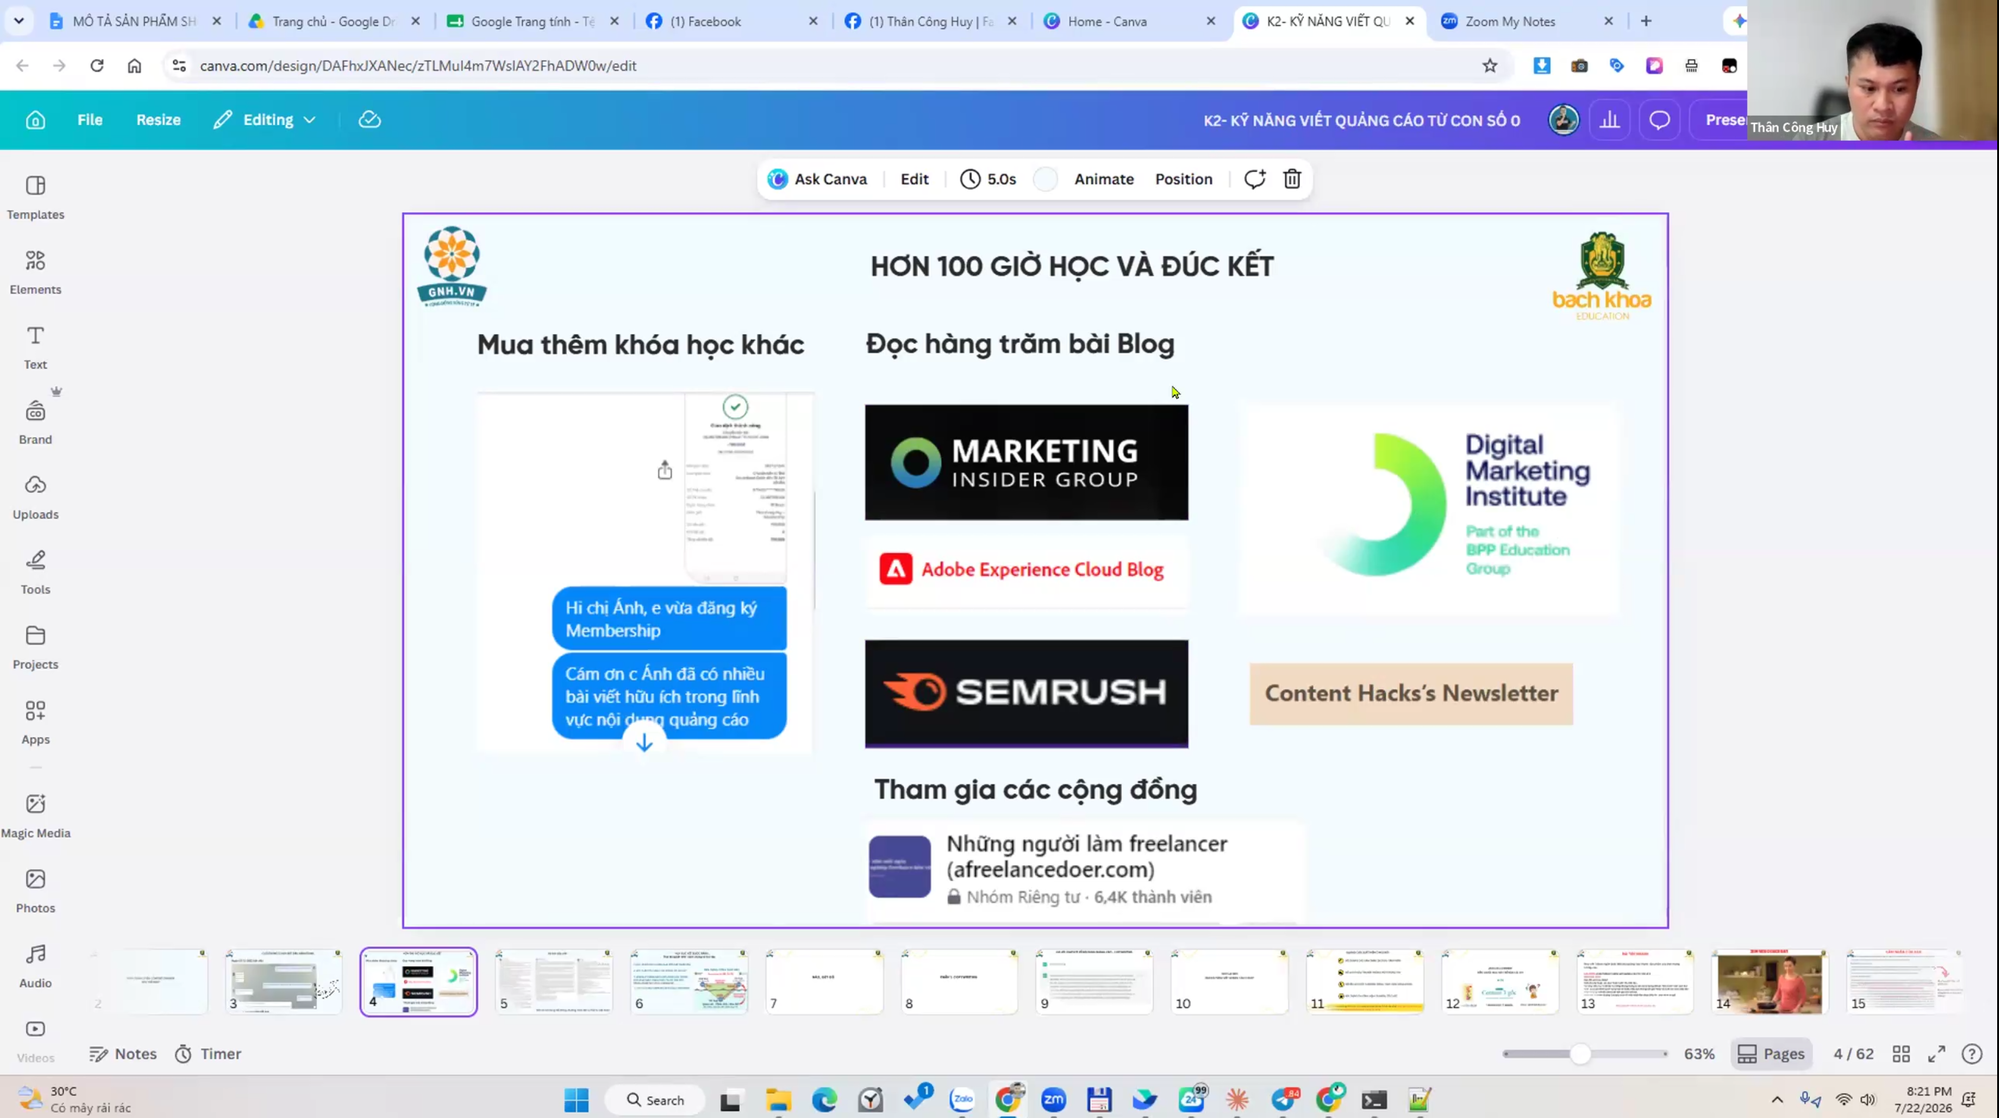Select page 5 thumbnail
The width and height of the screenshot is (1999, 1118).
point(554,981)
